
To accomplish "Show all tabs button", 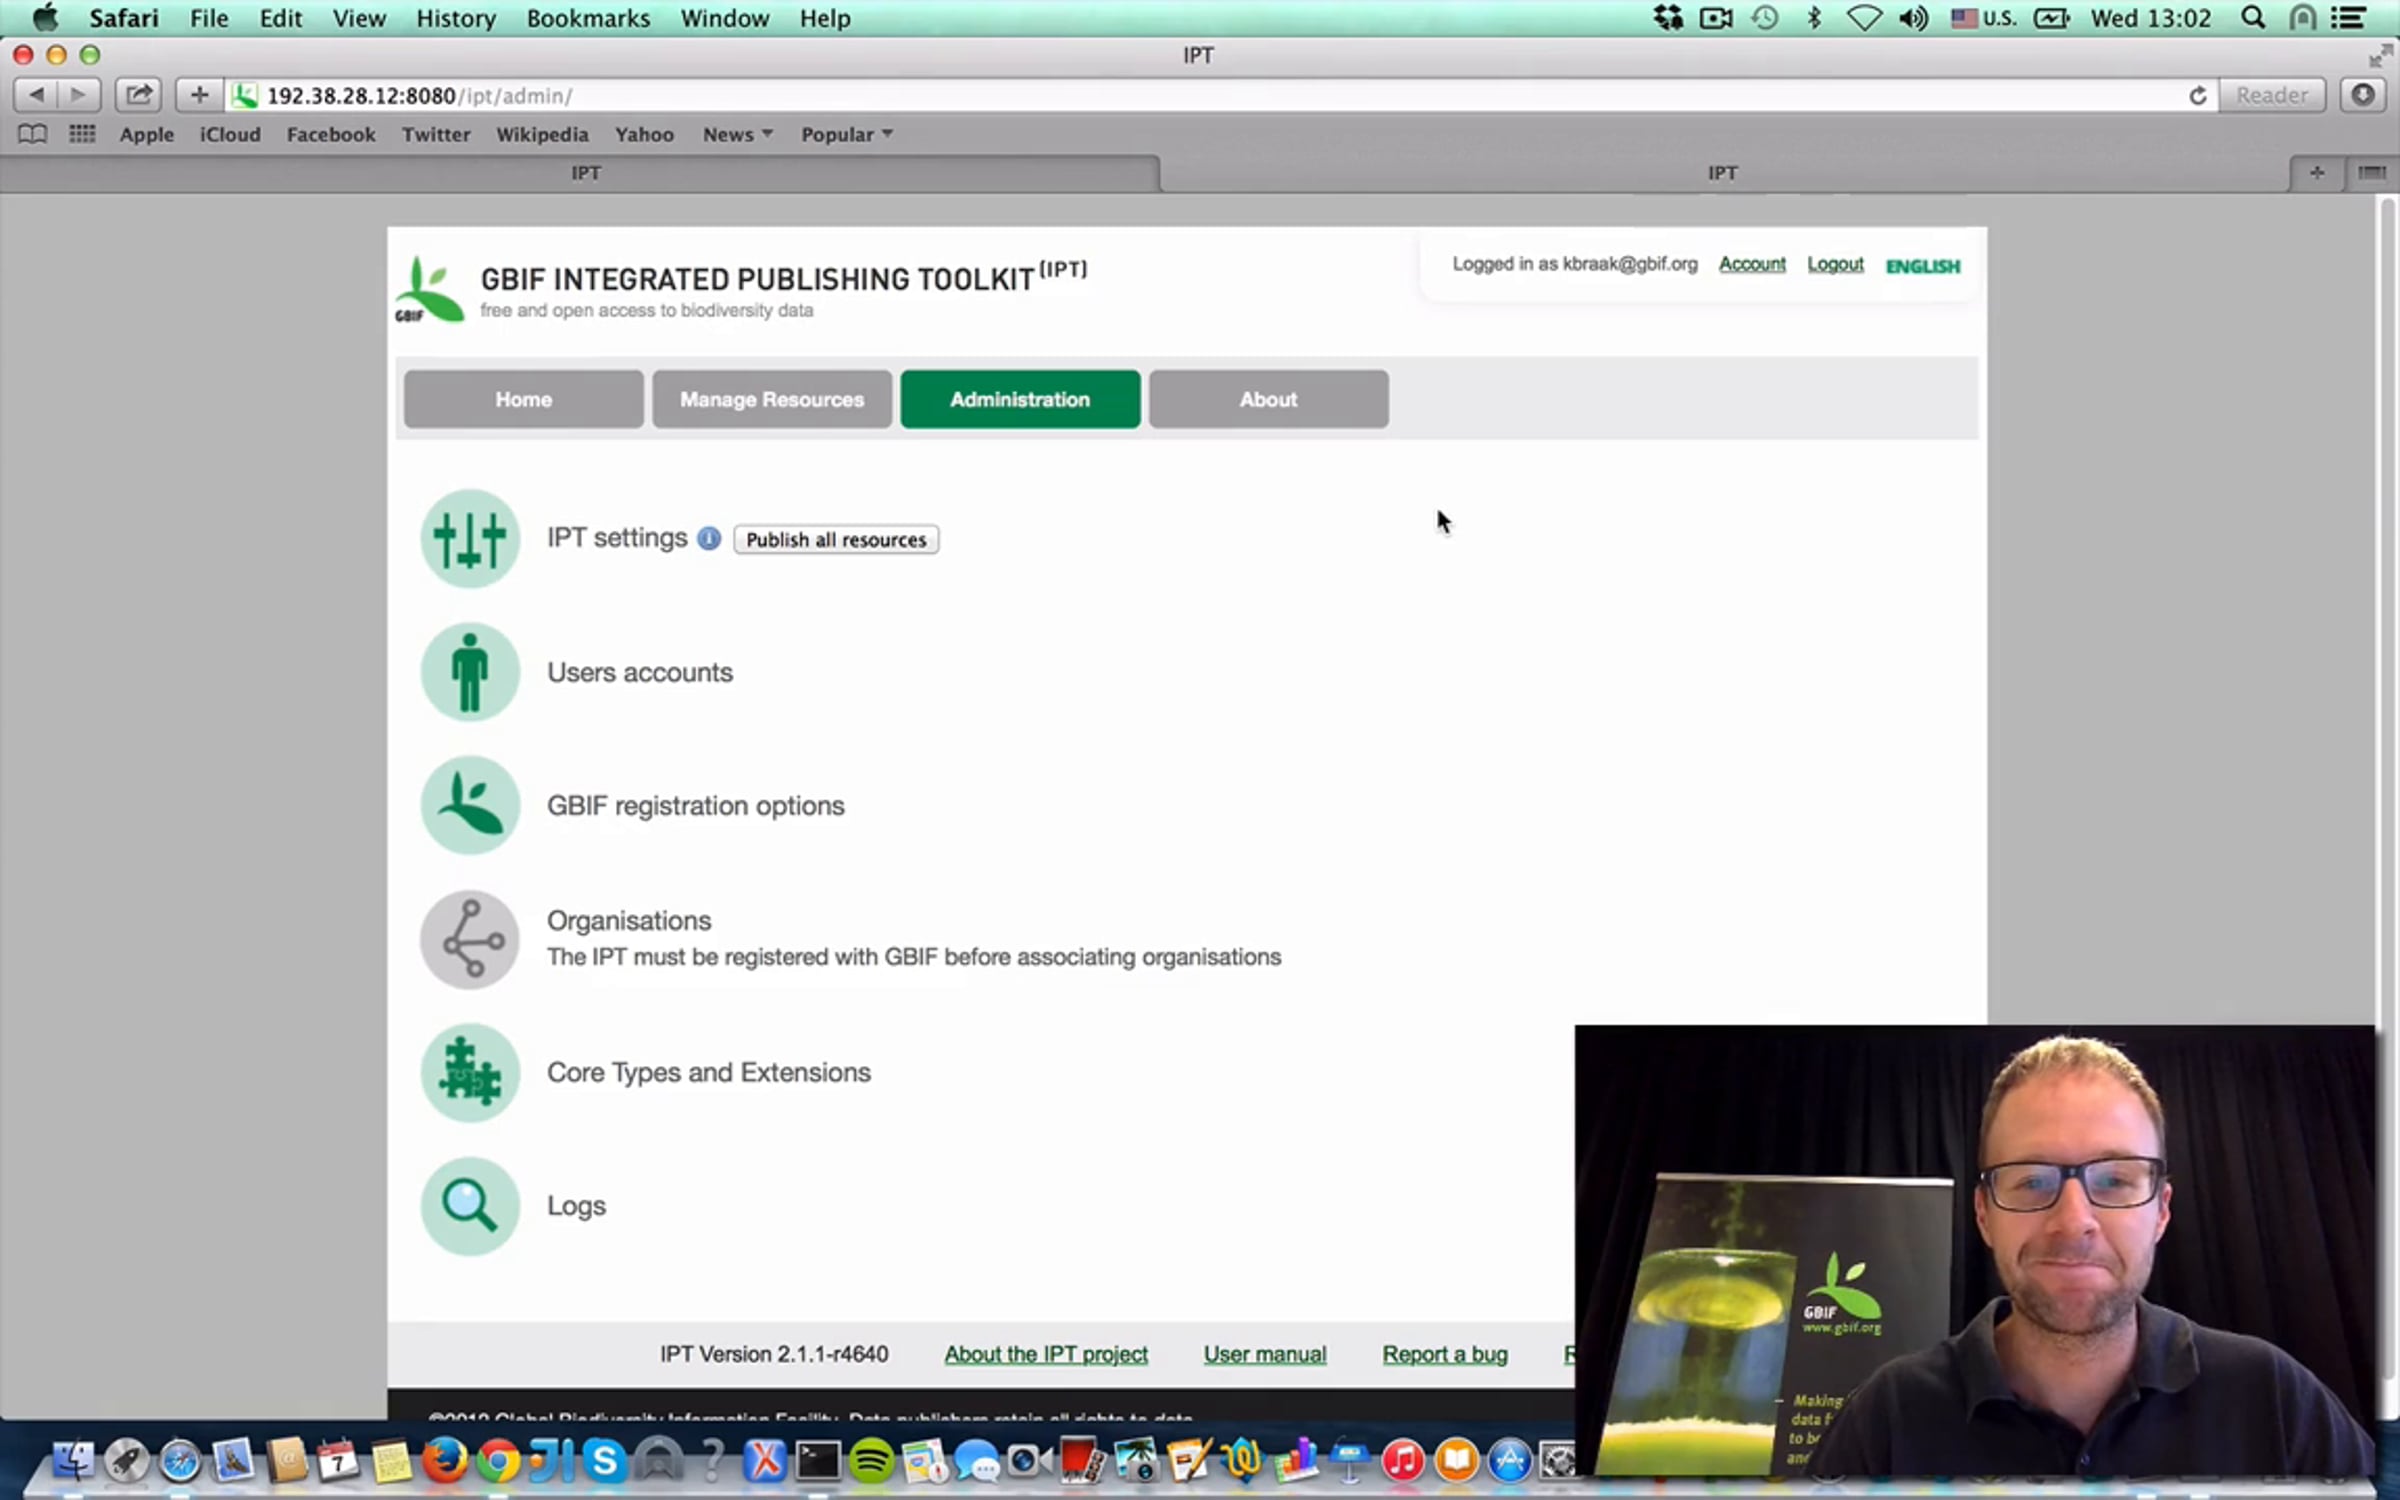I will pyautogui.click(x=2371, y=173).
